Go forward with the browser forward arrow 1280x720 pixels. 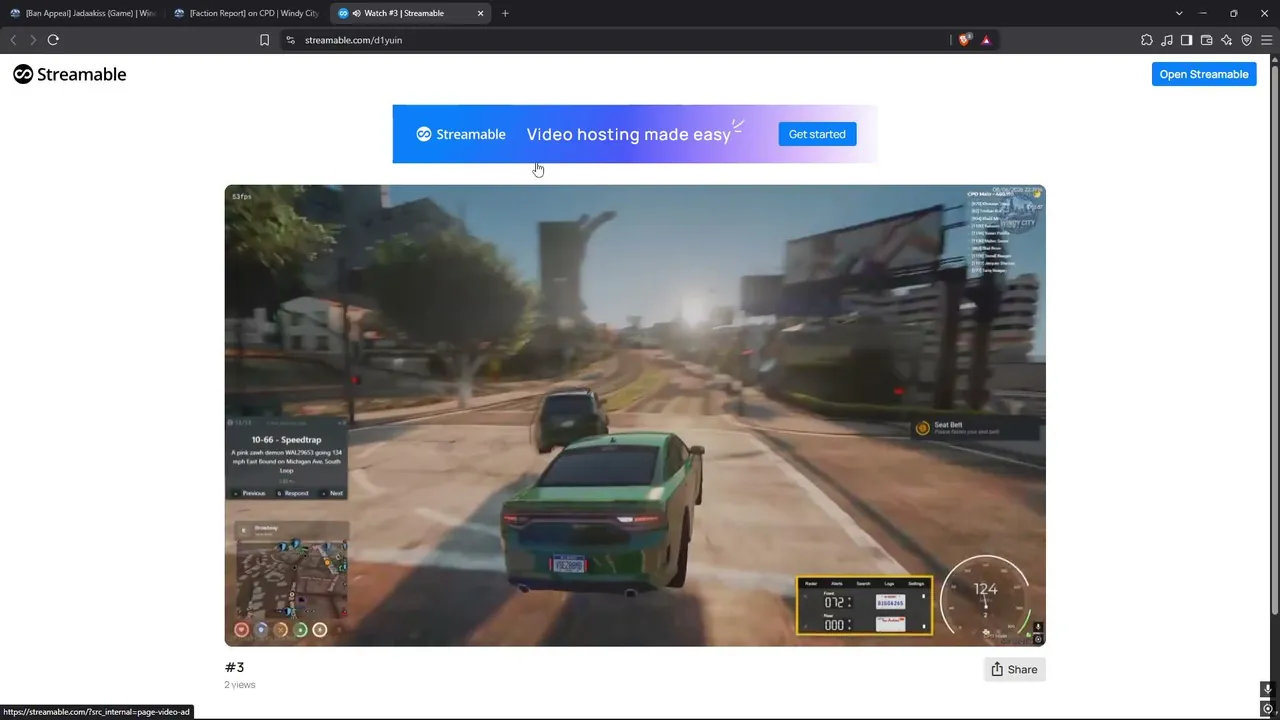coord(33,40)
